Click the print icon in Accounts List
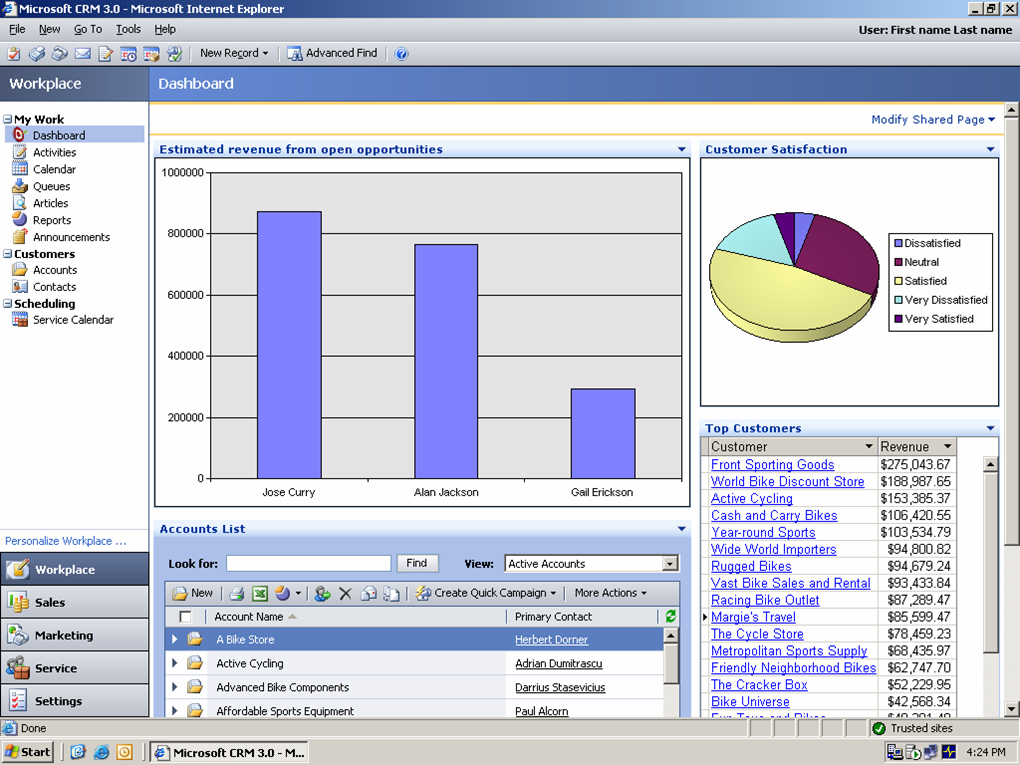1020x765 pixels. (237, 593)
